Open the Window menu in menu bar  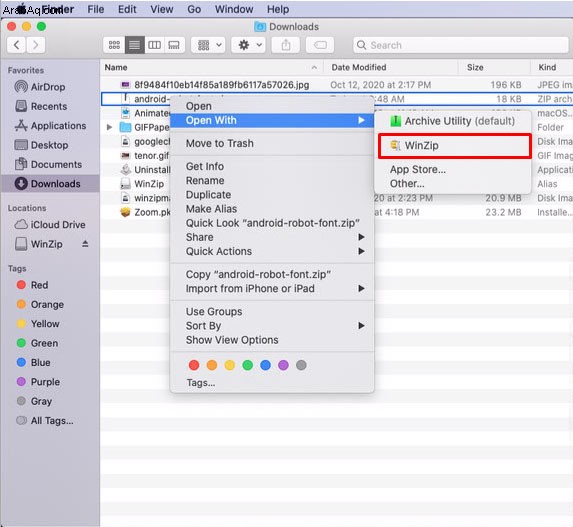(234, 9)
